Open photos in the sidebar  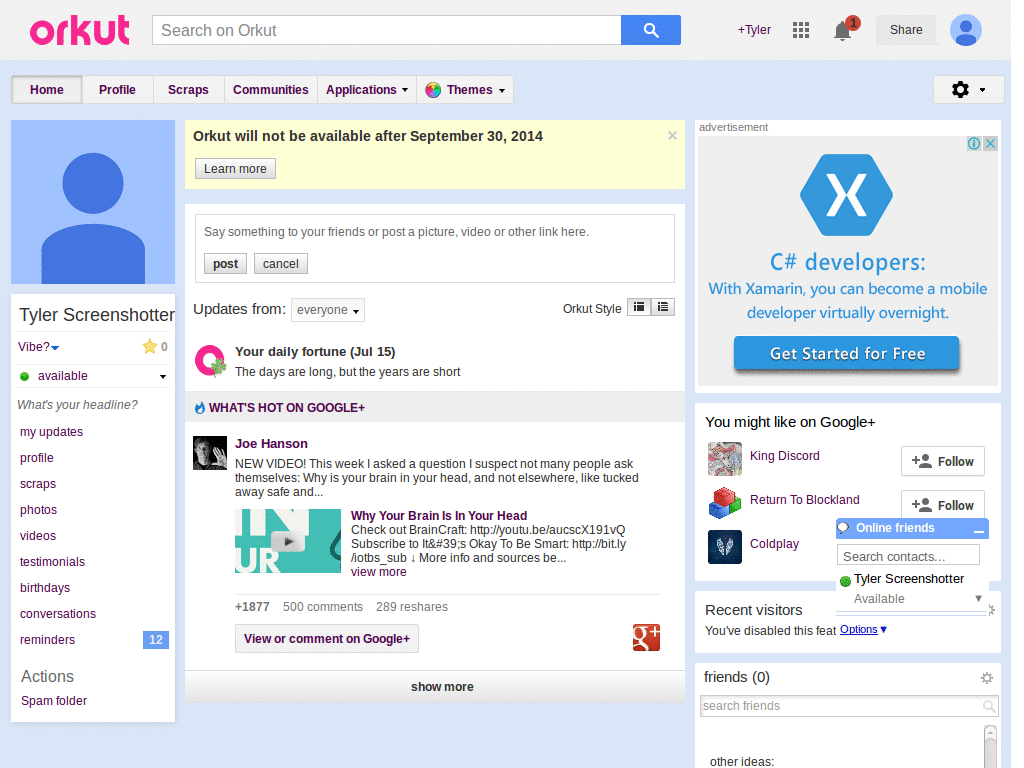[39, 510]
